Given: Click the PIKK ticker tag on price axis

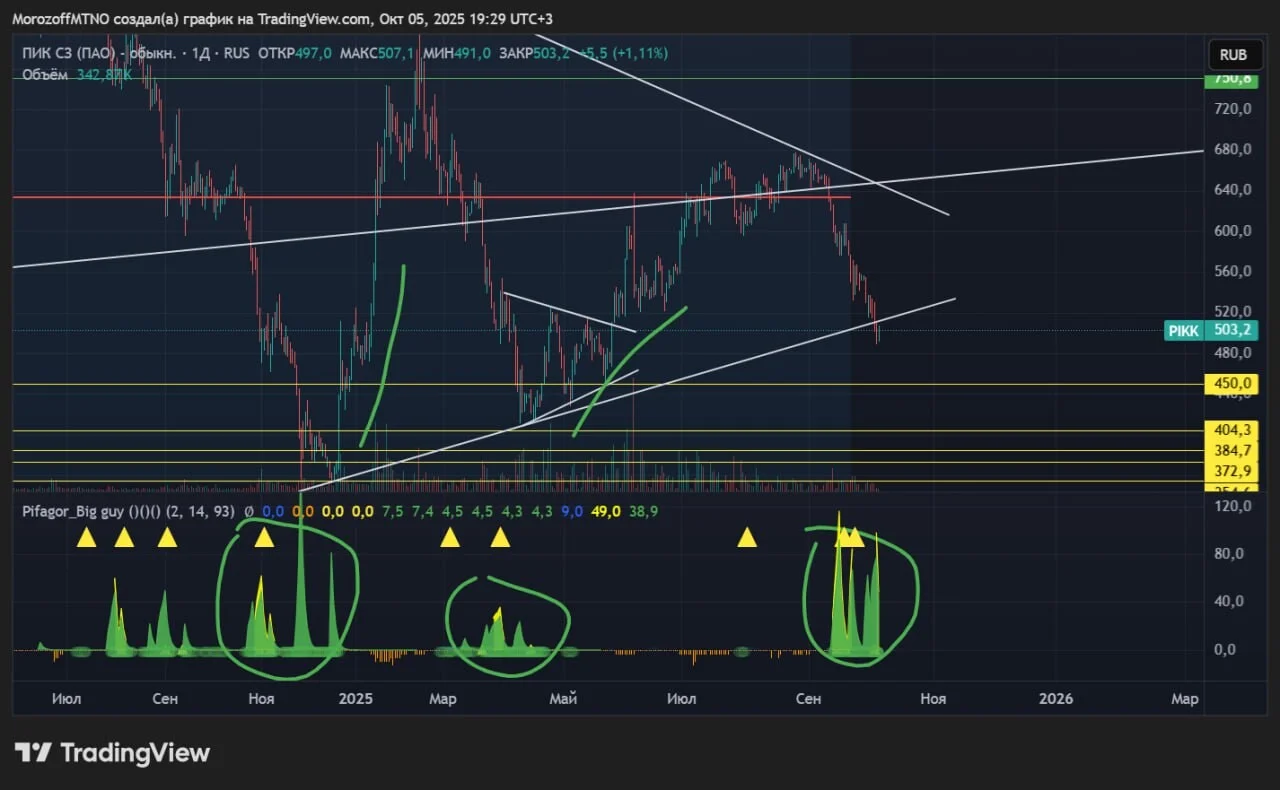Looking at the screenshot, I should pos(1184,330).
